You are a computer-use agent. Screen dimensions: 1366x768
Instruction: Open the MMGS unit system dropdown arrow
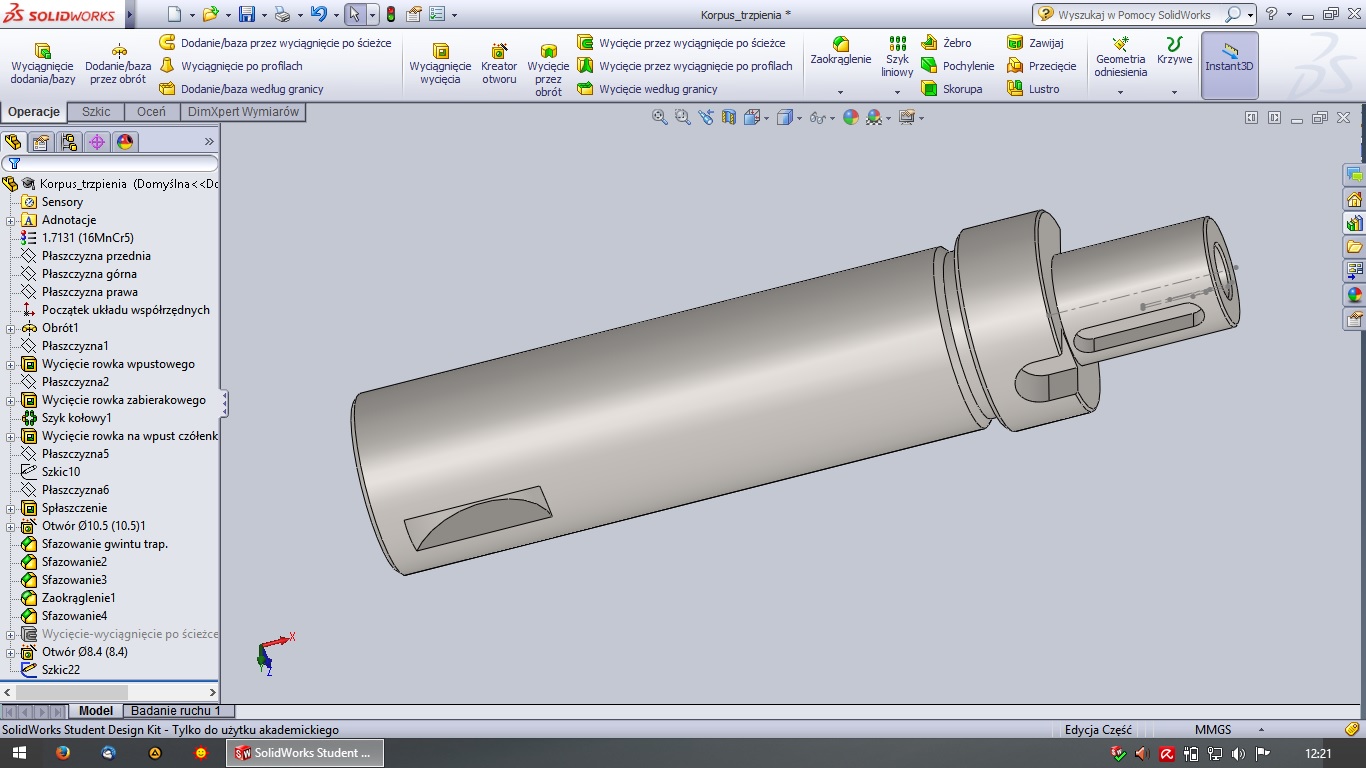coord(1261,730)
